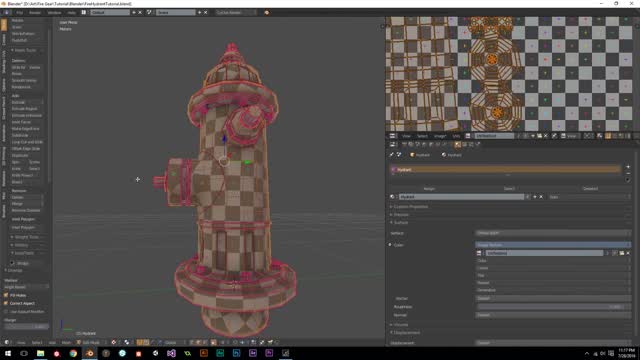Toggle face select mode in the 3D header
The width and height of the screenshot is (640, 360).
point(205,342)
